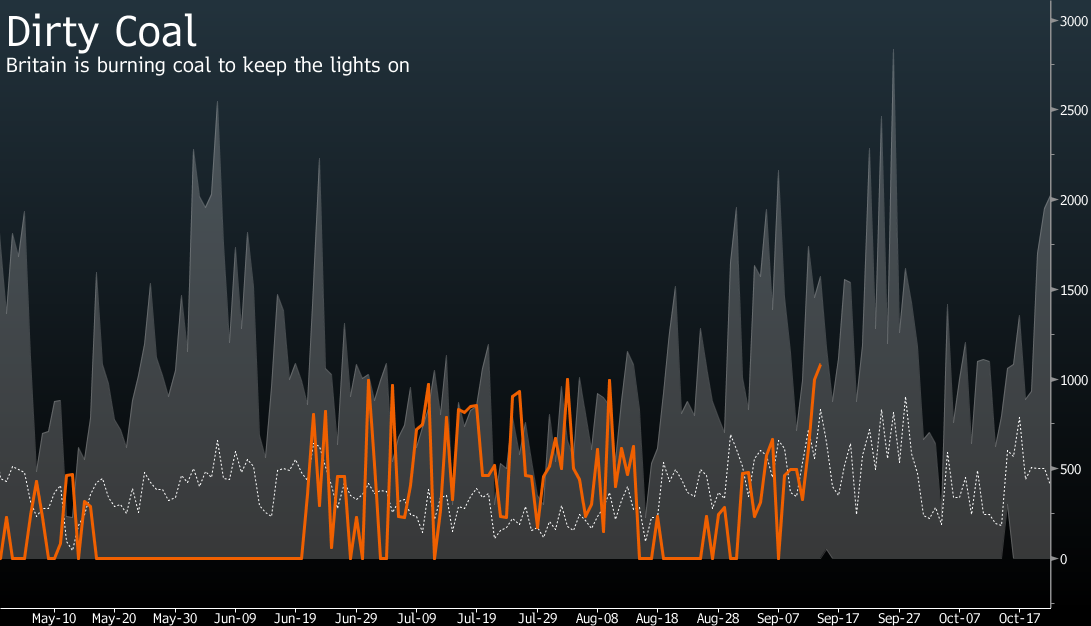The image size is (1091, 626).
Task: Select the May-10 date on the x-axis
Action: (54, 618)
